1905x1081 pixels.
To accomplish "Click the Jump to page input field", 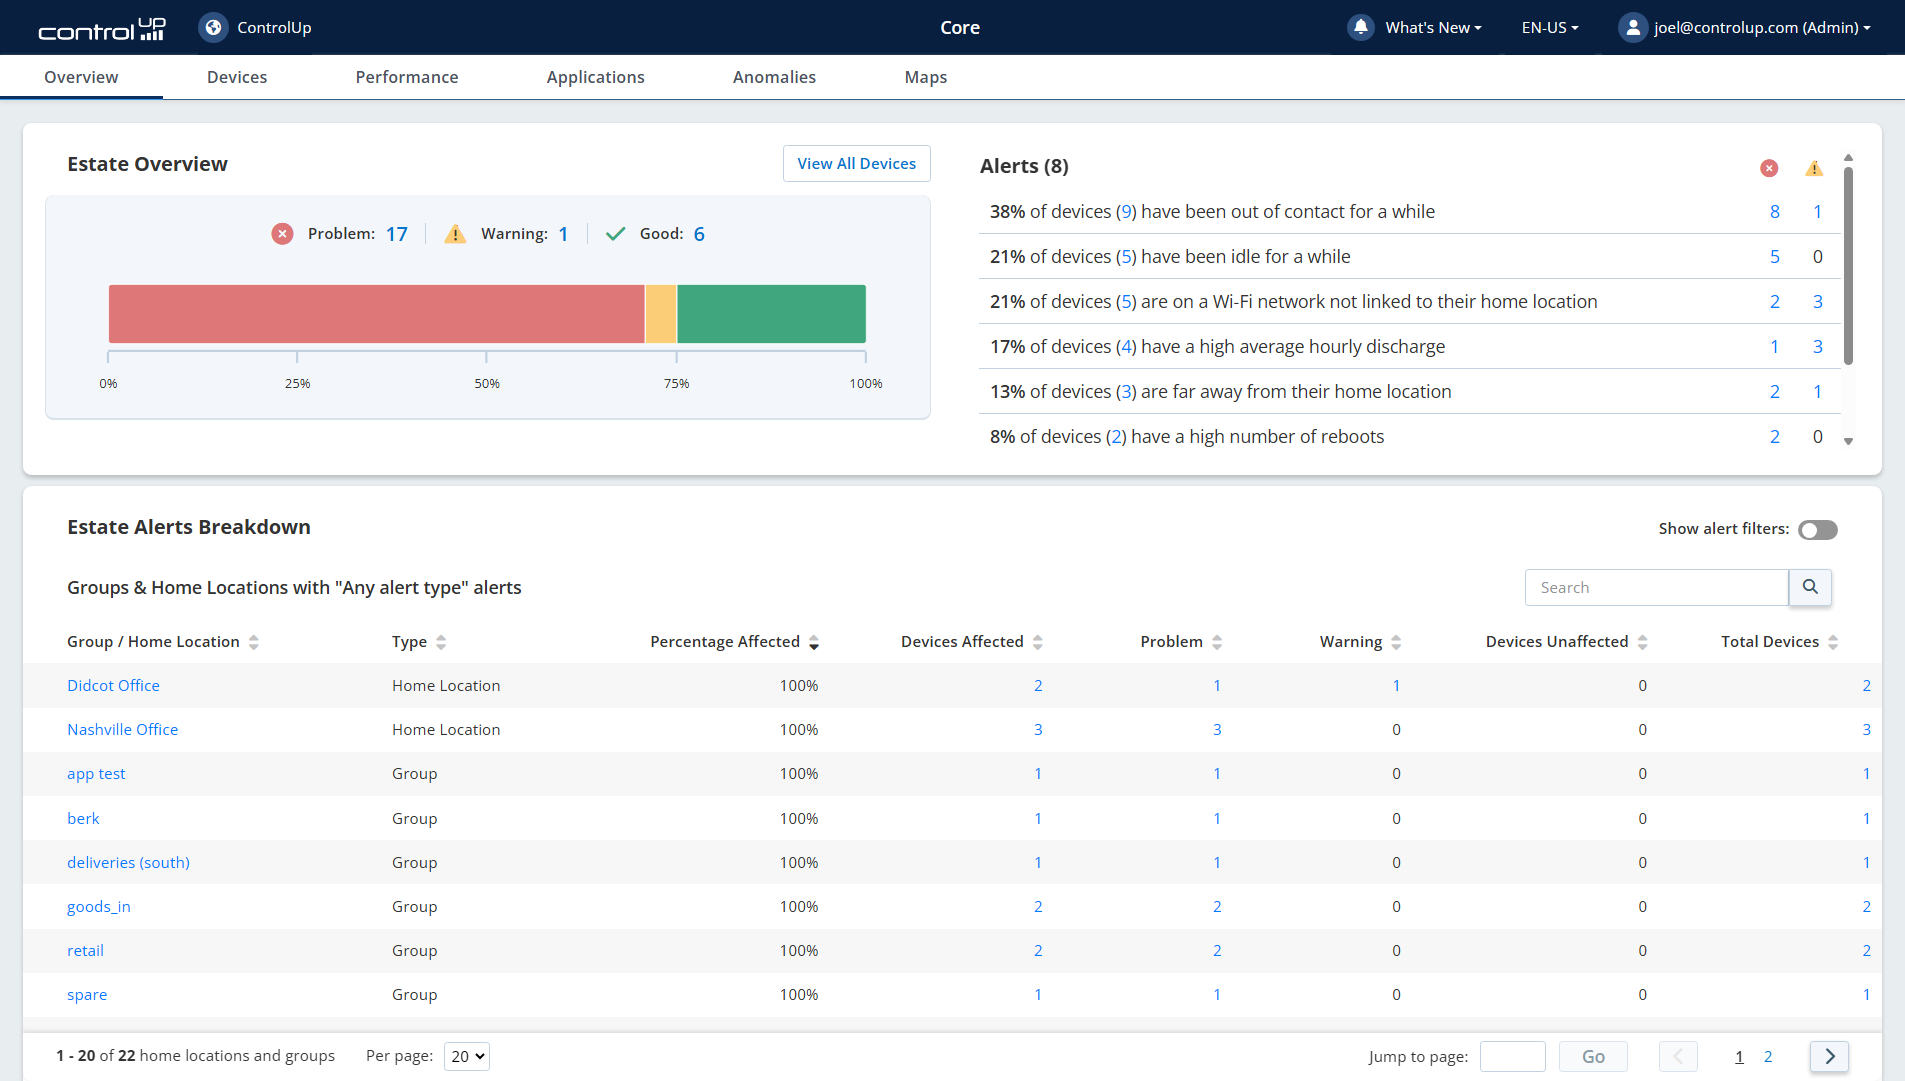I will tap(1512, 1056).
